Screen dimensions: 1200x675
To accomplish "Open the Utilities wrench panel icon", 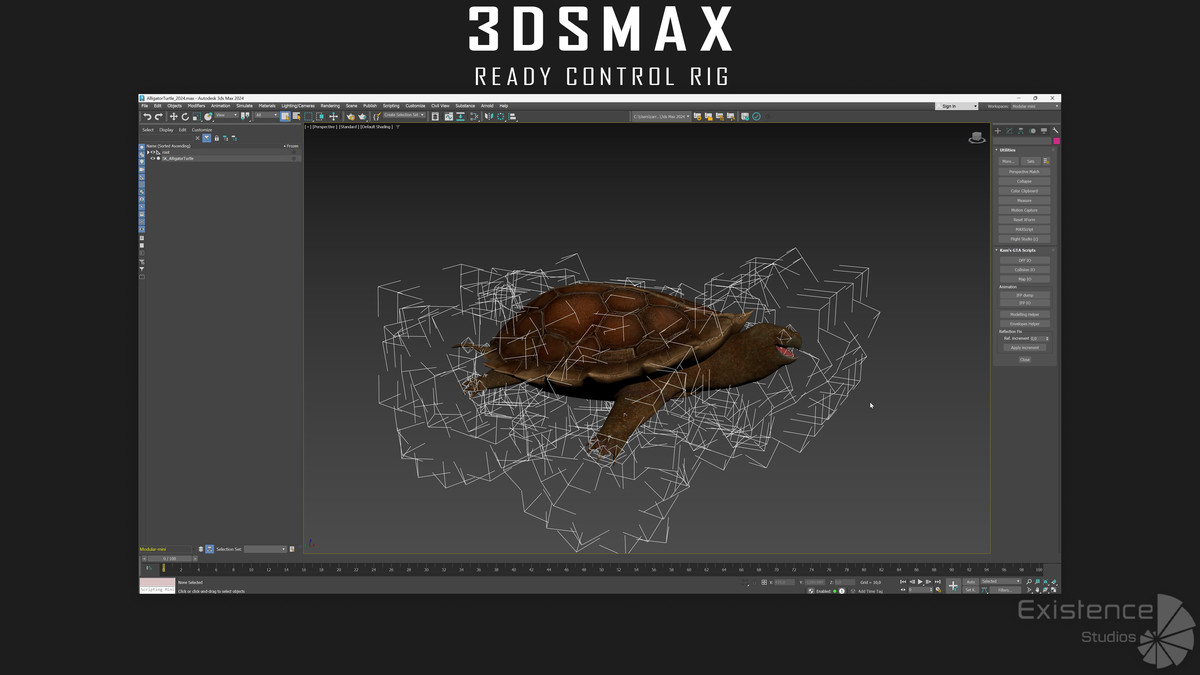I will click(1055, 131).
